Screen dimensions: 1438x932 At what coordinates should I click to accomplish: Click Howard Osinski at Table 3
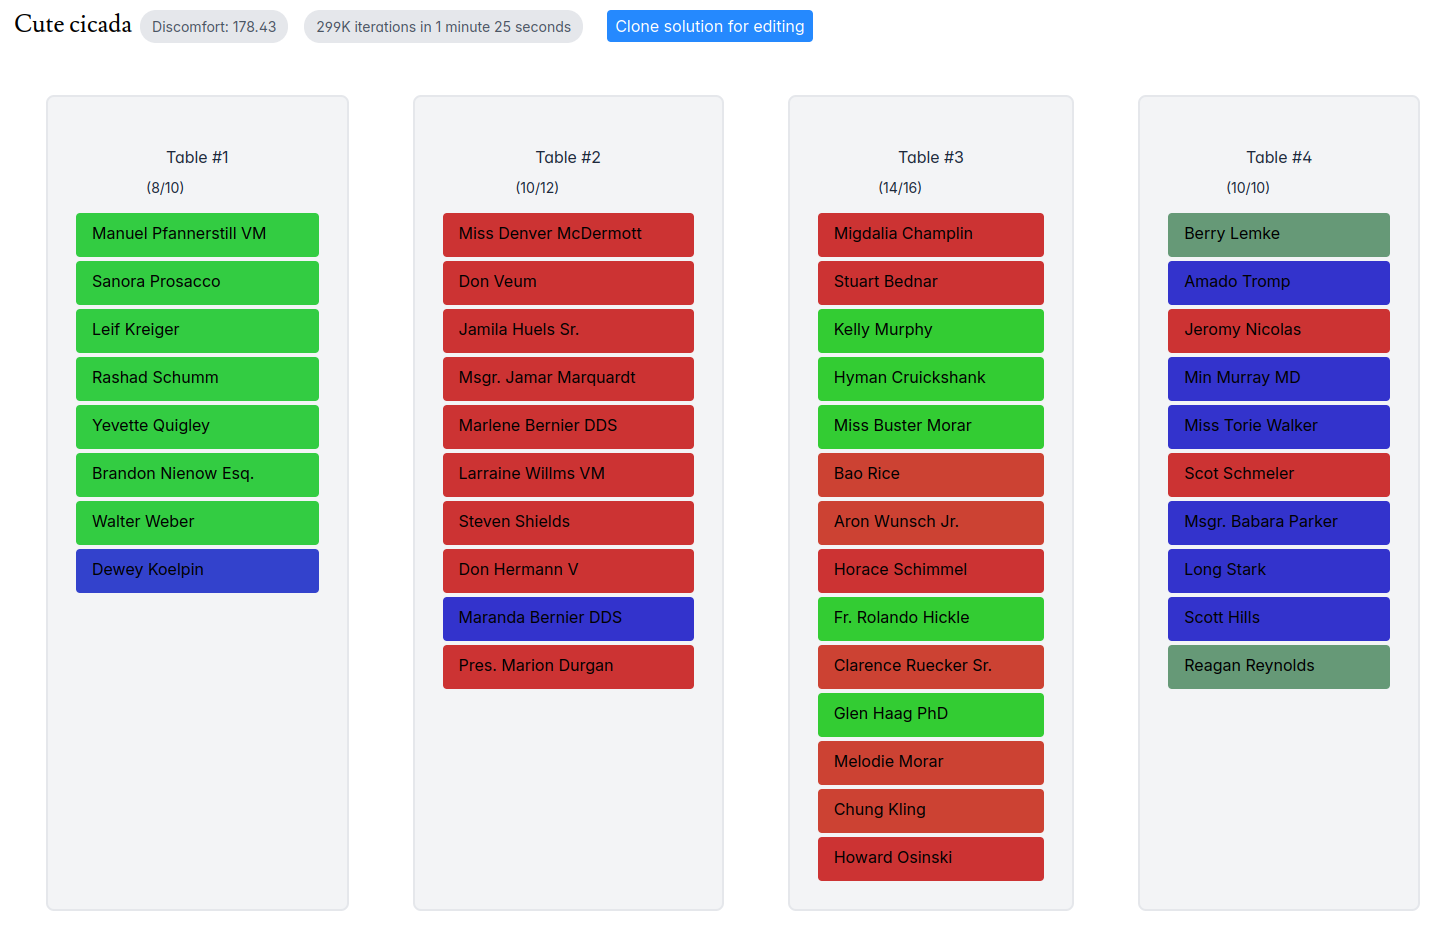pos(930,858)
